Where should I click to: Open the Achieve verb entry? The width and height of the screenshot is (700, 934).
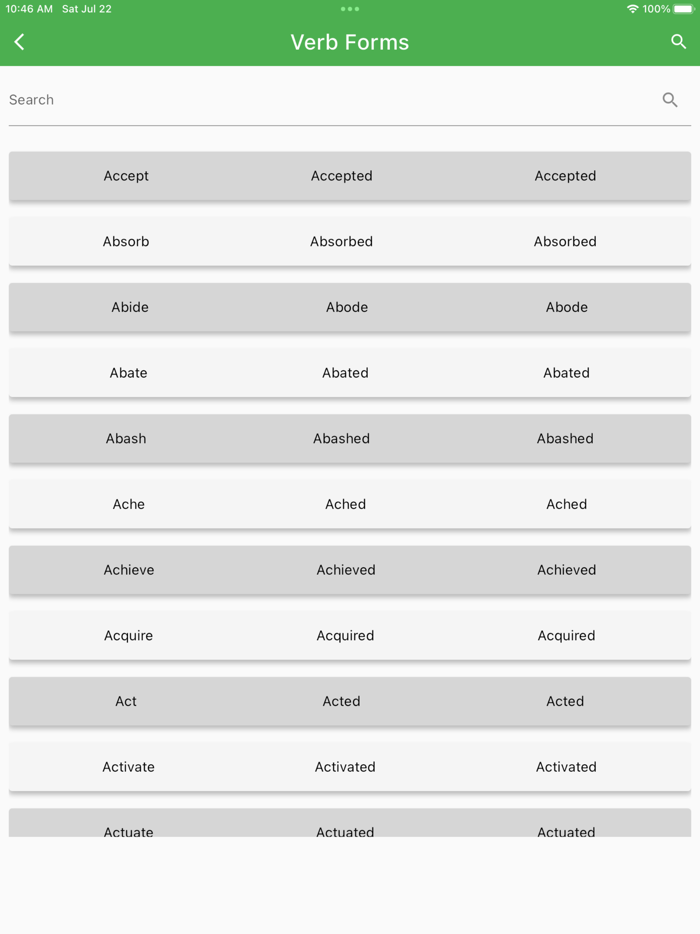pyautogui.click(x=349, y=570)
